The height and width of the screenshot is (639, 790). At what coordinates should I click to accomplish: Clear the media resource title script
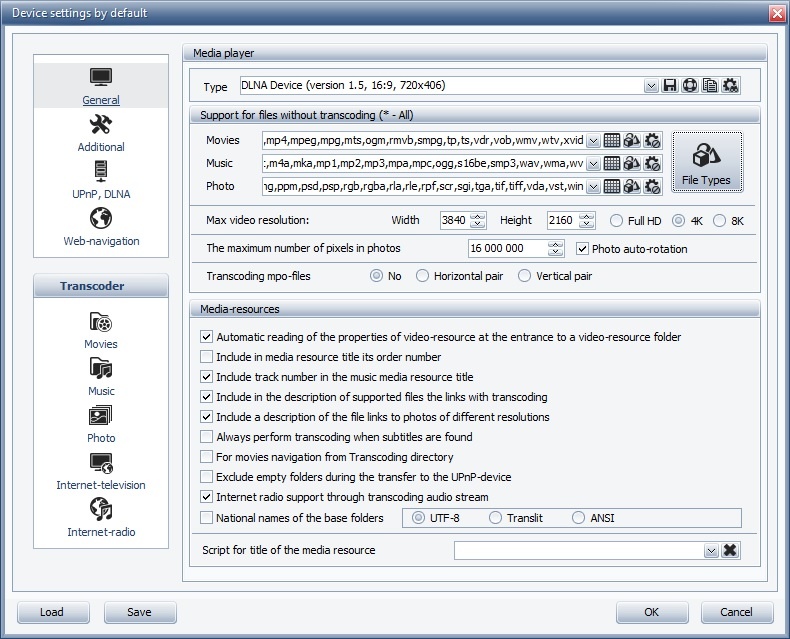[x=730, y=550]
